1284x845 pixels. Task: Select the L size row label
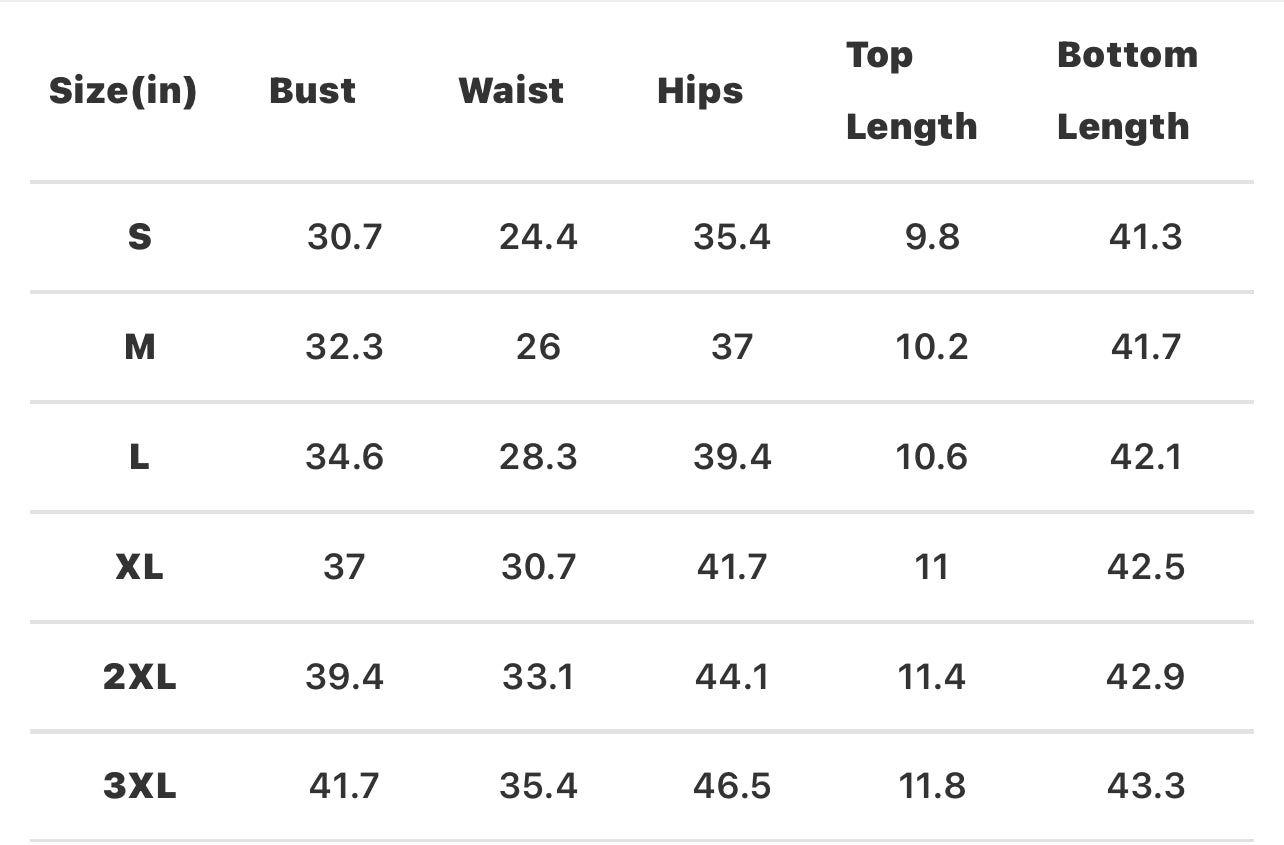140,457
